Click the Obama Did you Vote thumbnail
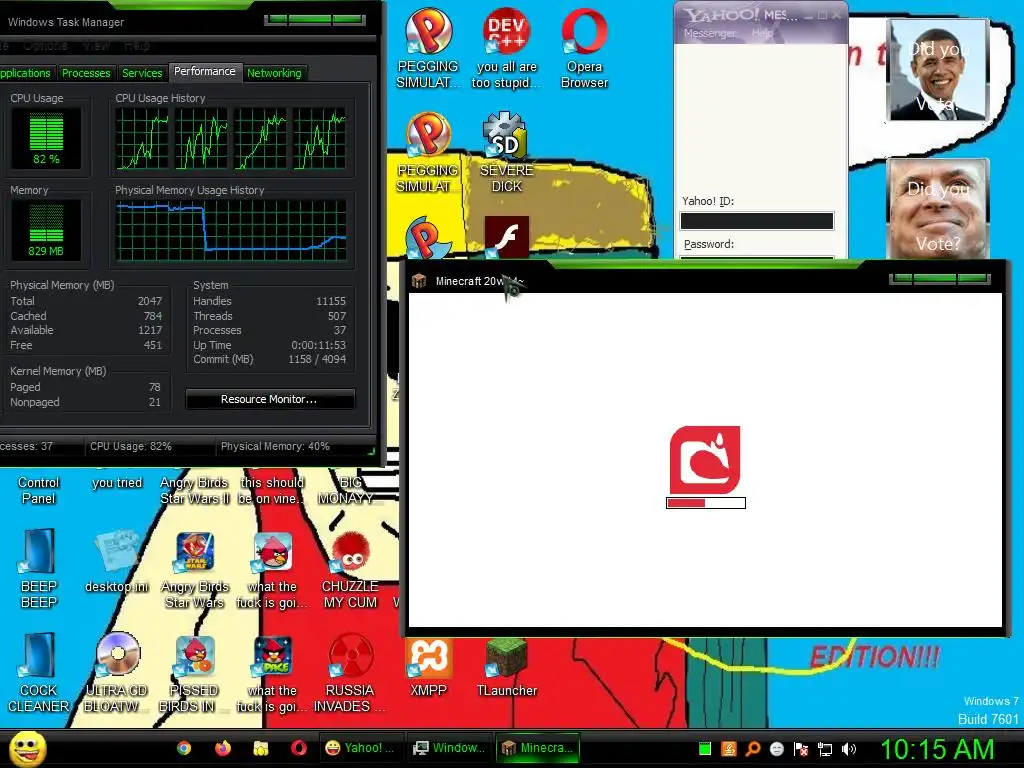This screenshot has width=1024, height=768. point(938,70)
